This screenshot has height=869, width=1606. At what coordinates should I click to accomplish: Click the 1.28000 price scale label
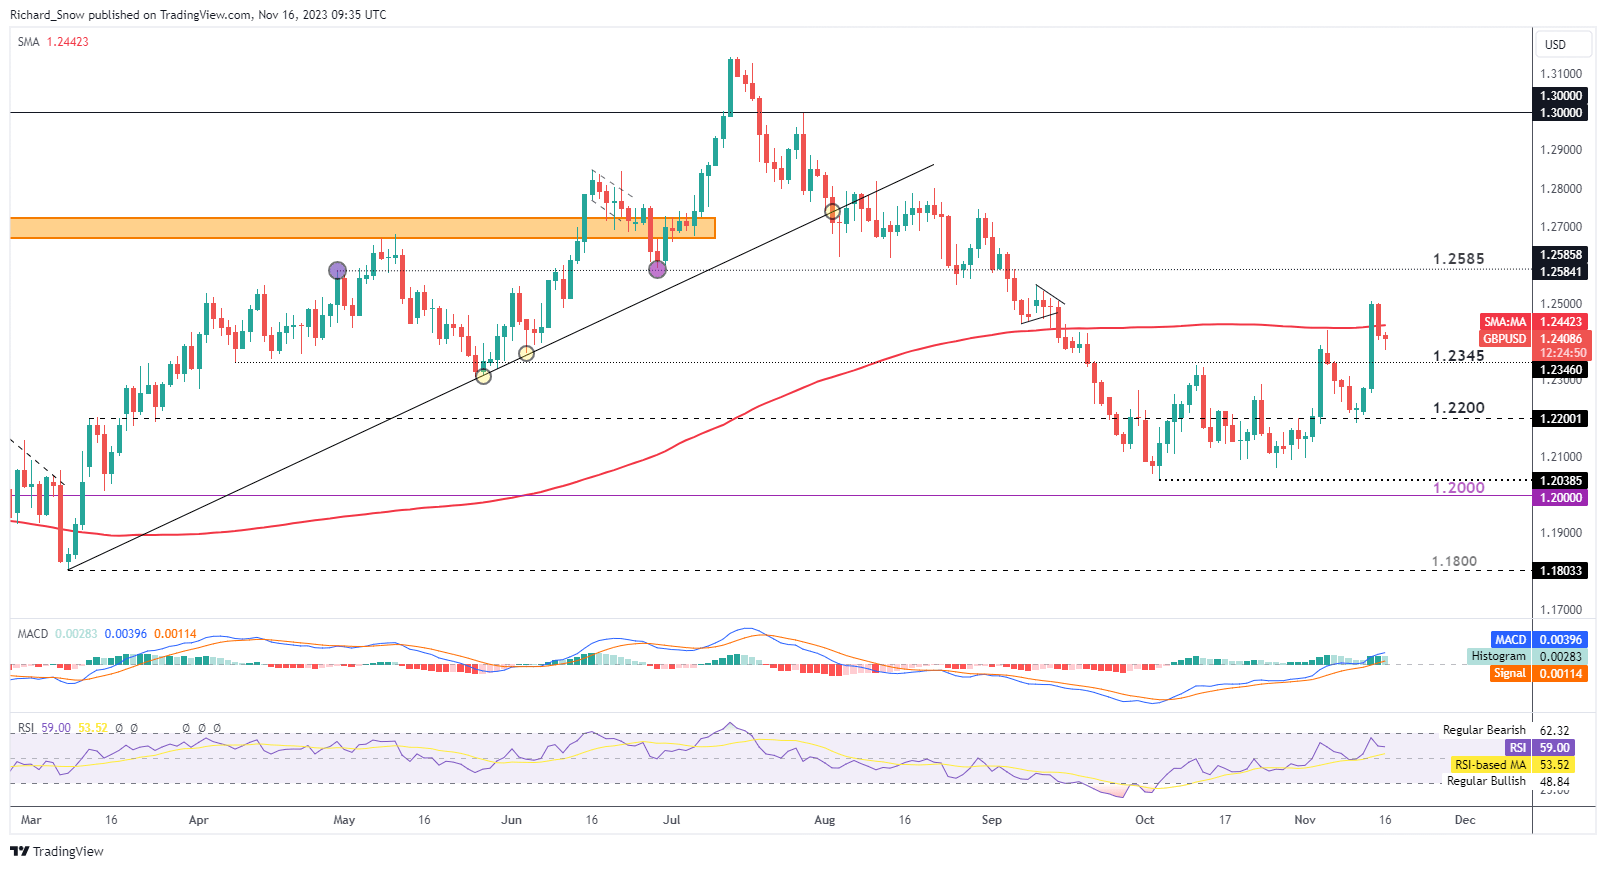click(1561, 189)
